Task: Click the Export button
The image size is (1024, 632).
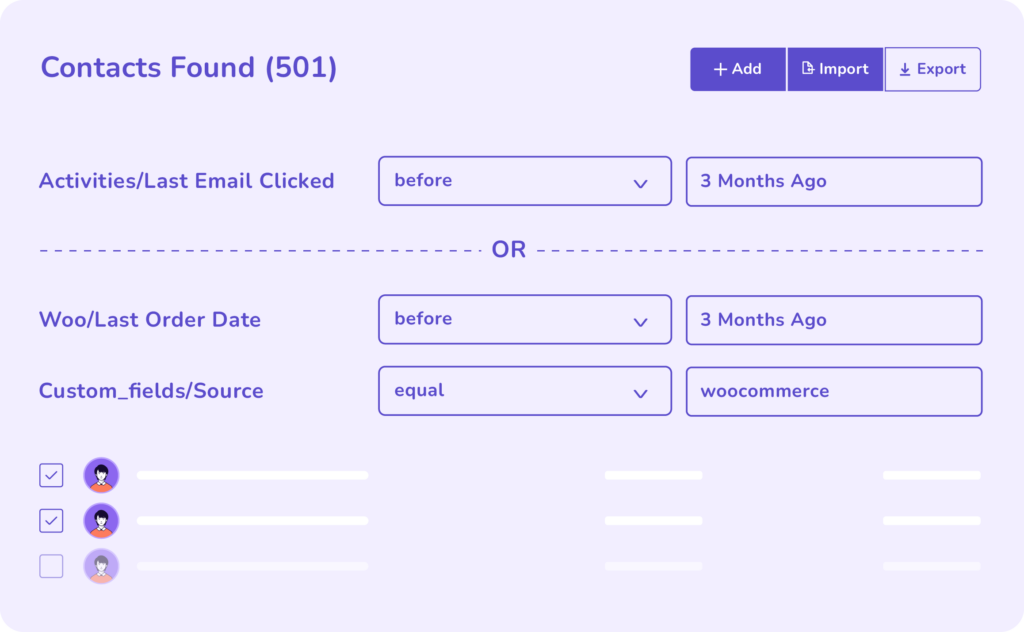Action: click(x=933, y=69)
